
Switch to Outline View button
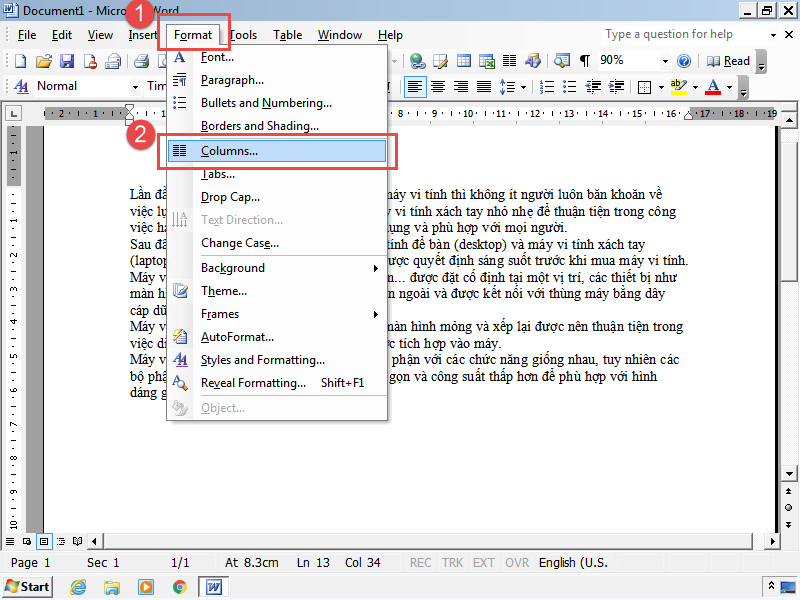click(61, 541)
